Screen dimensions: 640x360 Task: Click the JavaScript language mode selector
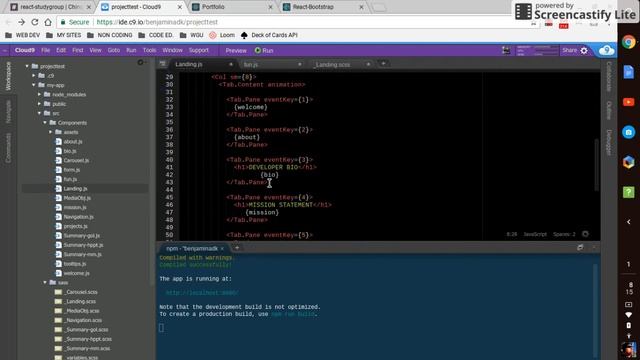click(535, 234)
